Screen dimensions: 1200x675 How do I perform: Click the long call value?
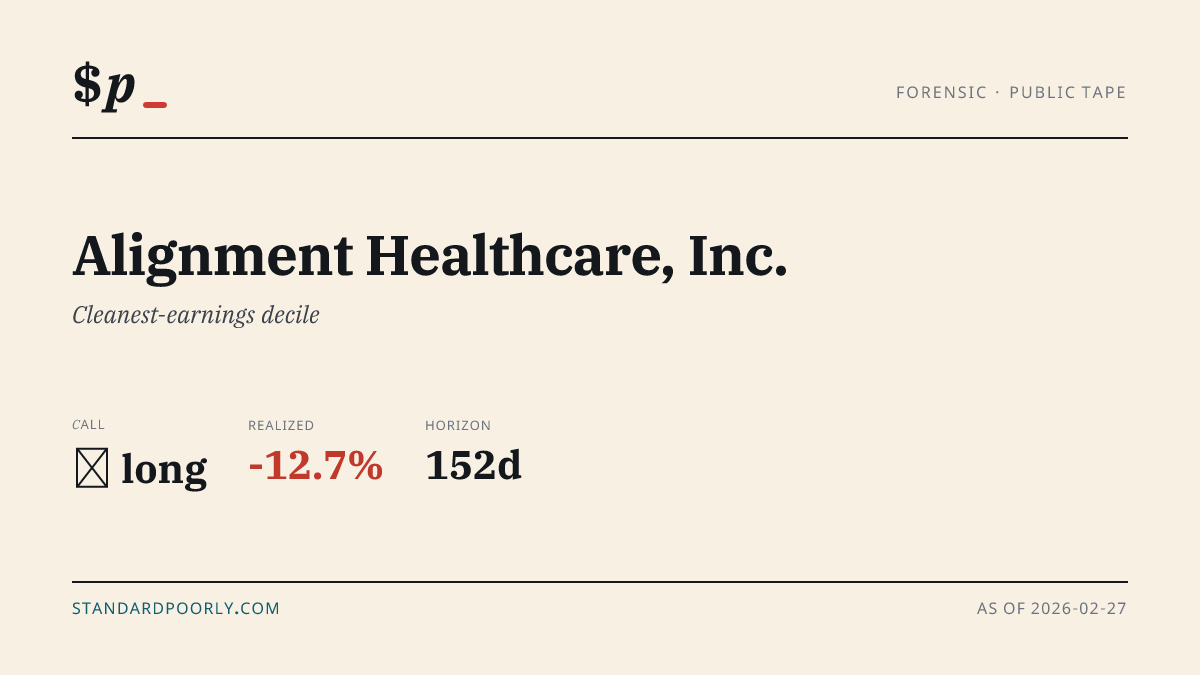click(164, 468)
